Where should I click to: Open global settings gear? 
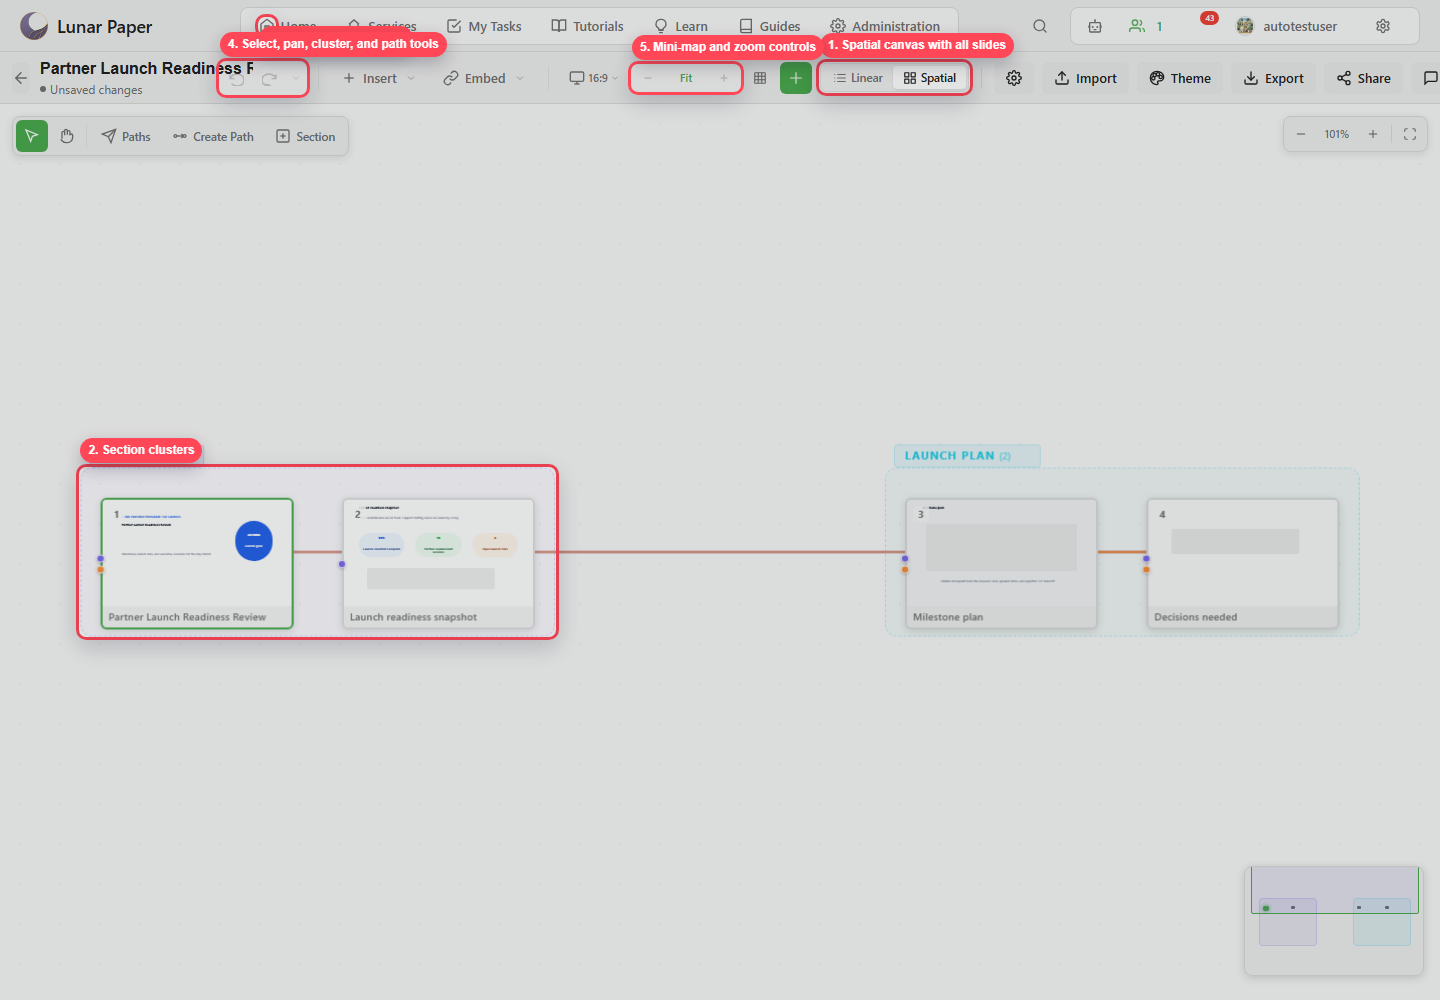pyautogui.click(x=1383, y=26)
